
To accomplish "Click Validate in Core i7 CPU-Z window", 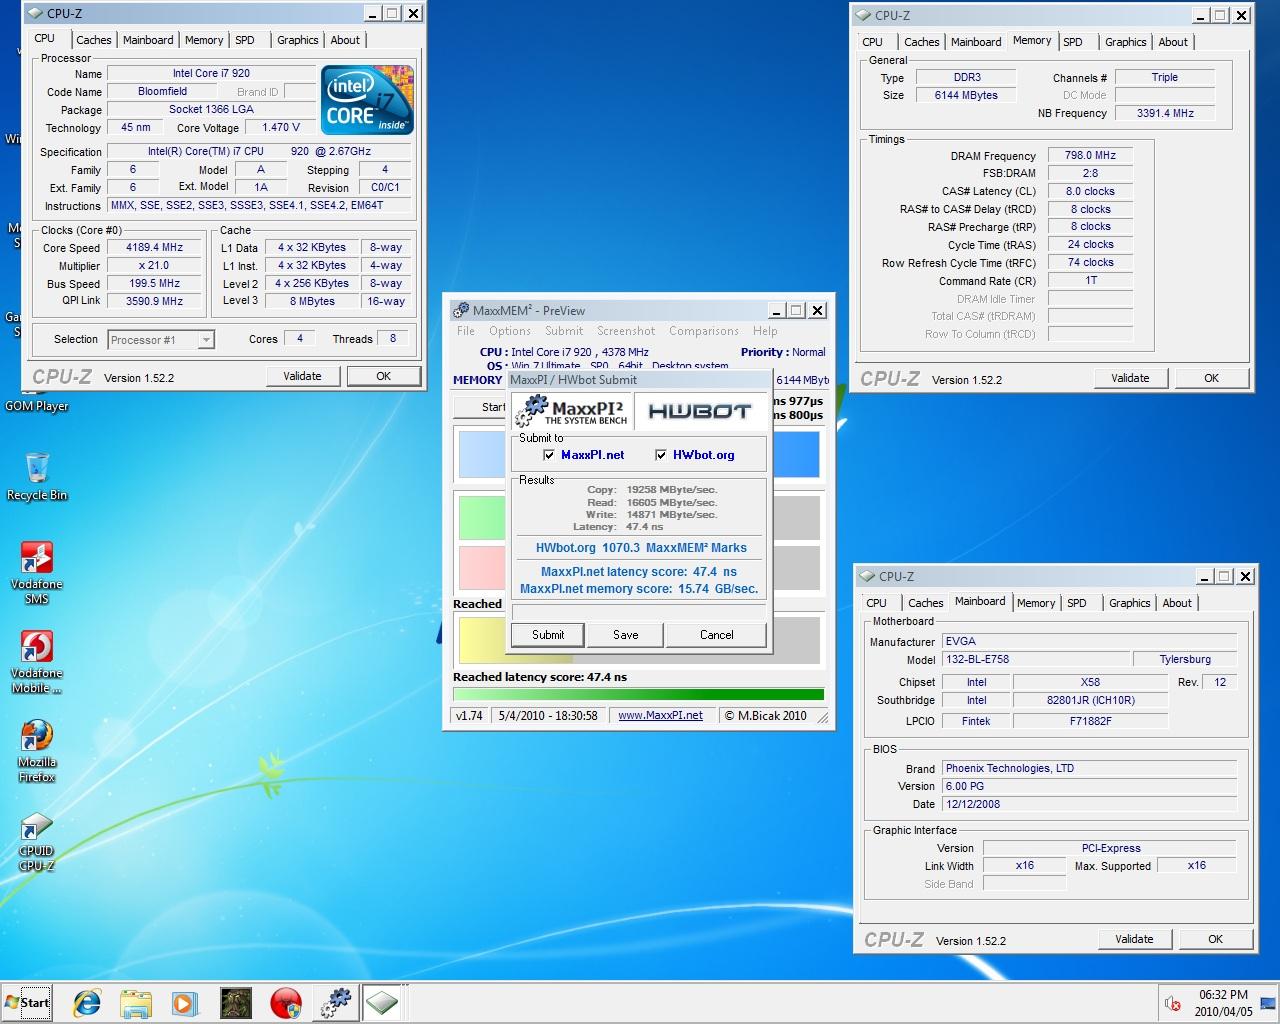I will (x=302, y=376).
